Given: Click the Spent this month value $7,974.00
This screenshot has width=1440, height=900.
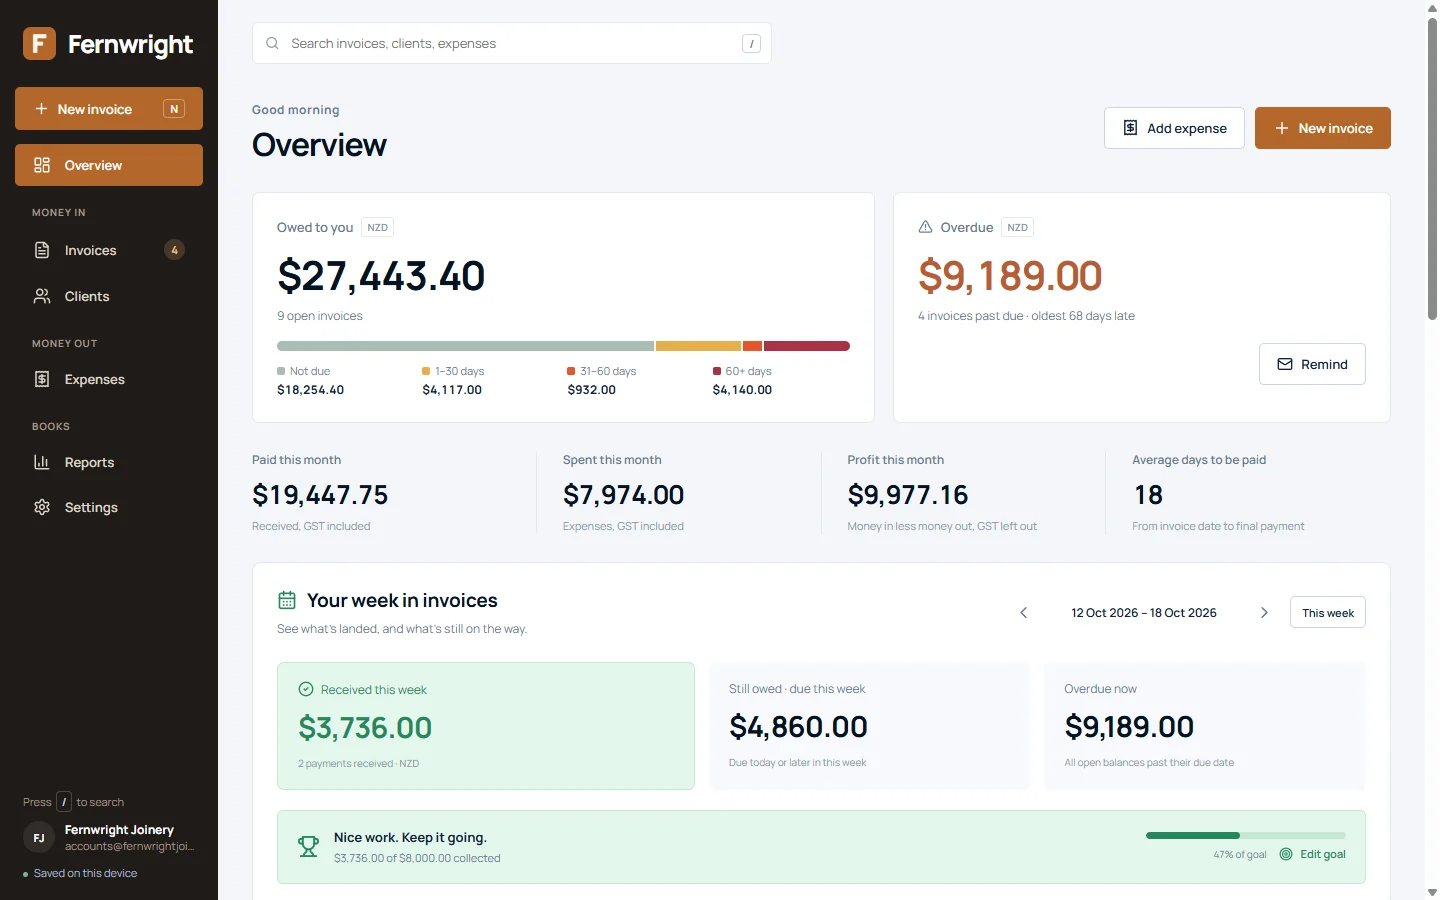Looking at the screenshot, I should pos(623,495).
